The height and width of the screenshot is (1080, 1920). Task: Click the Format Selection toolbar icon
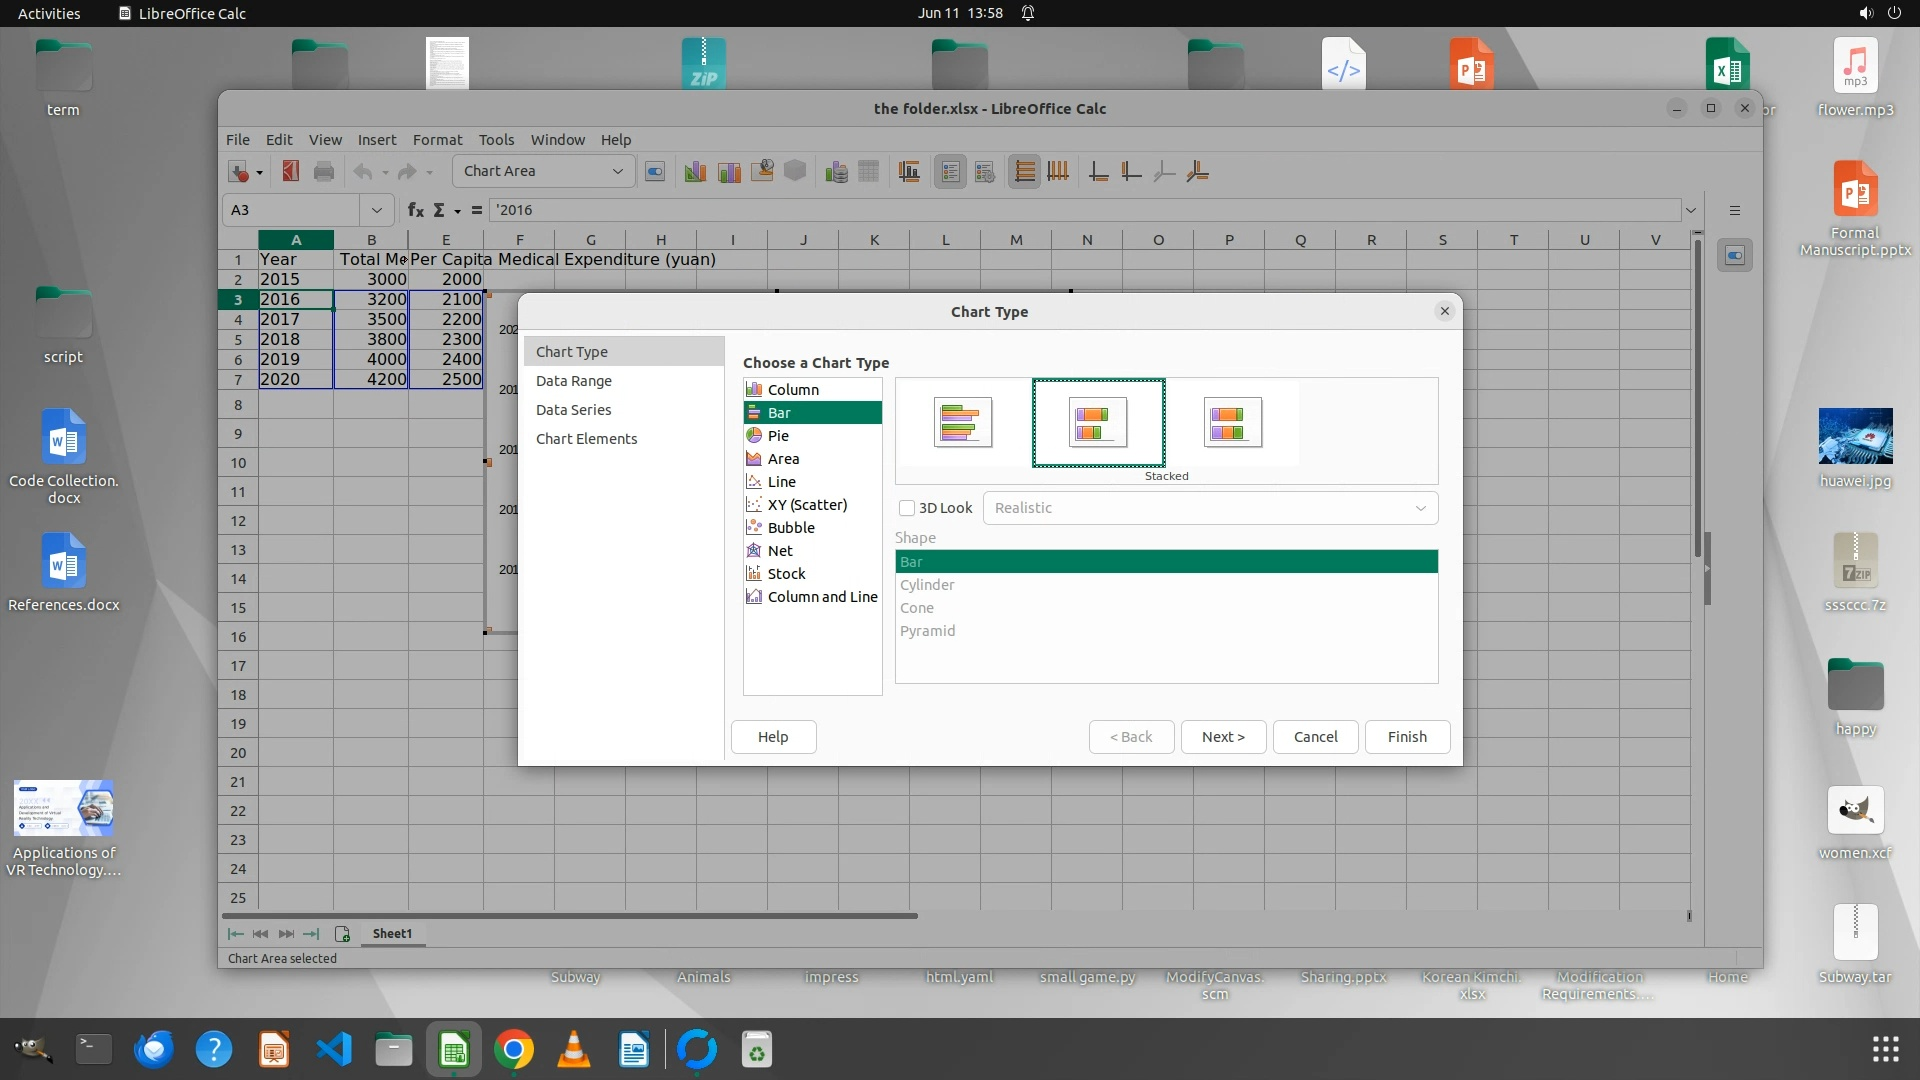(655, 172)
